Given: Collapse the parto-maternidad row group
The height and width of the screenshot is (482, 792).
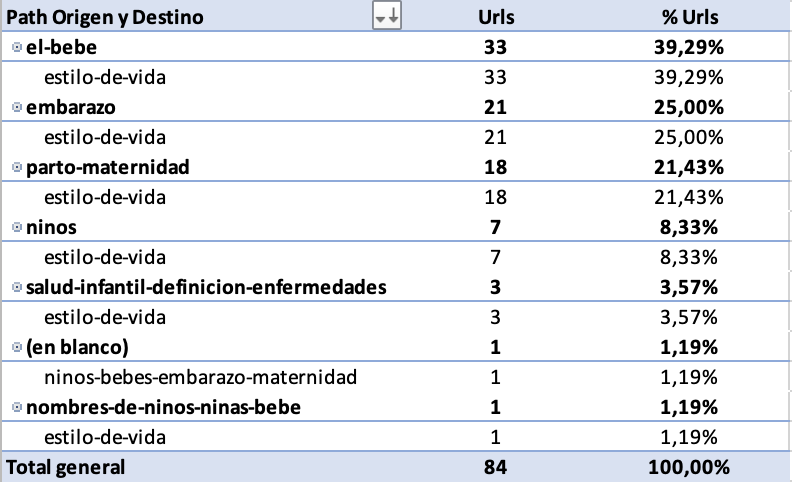Looking at the screenshot, I should click(16, 167).
